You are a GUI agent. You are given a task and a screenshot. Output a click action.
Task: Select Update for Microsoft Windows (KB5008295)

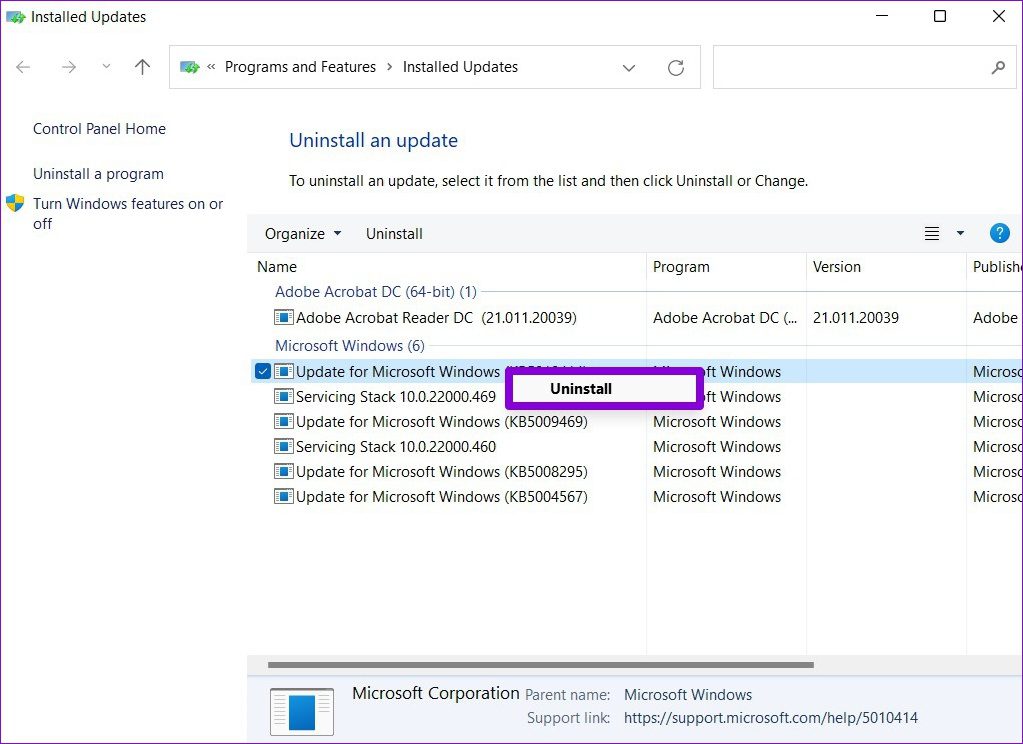[442, 471]
